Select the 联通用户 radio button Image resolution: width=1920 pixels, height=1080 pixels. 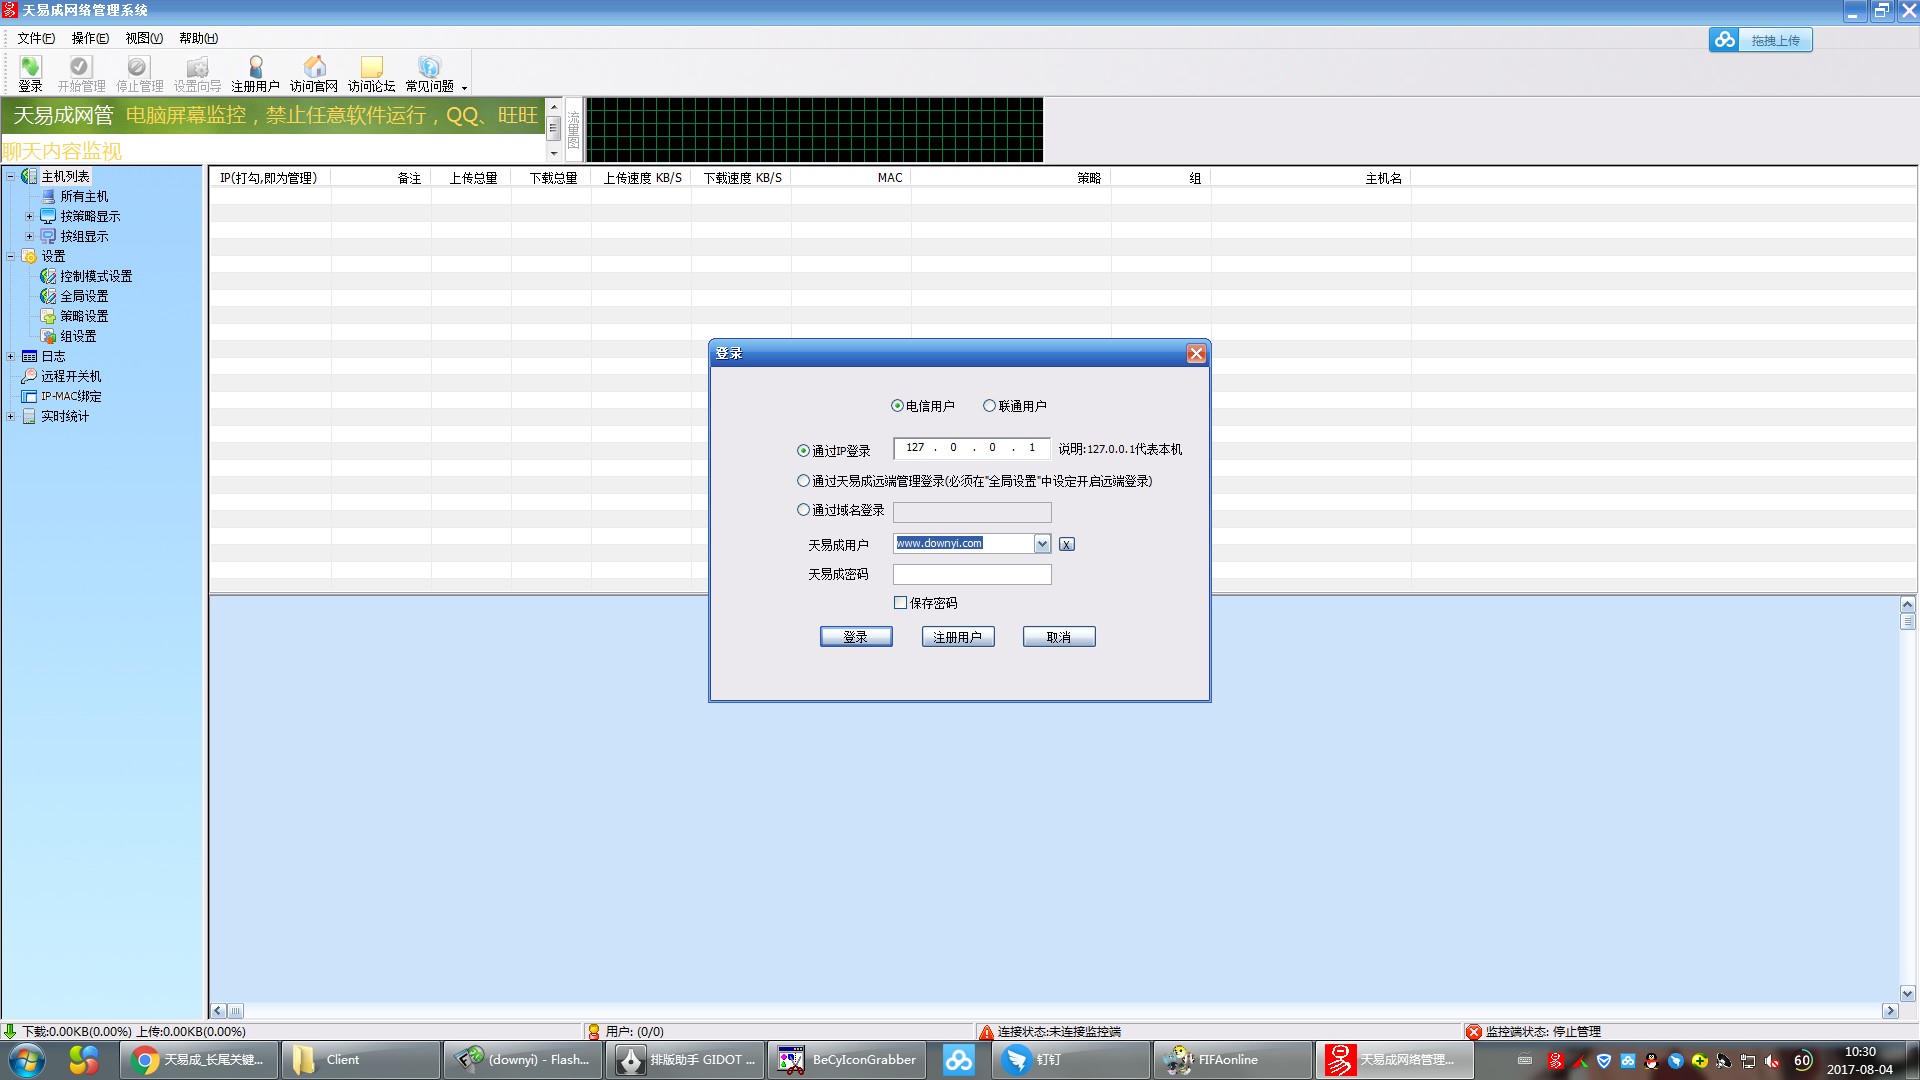pyautogui.click(x=989, y=406)
